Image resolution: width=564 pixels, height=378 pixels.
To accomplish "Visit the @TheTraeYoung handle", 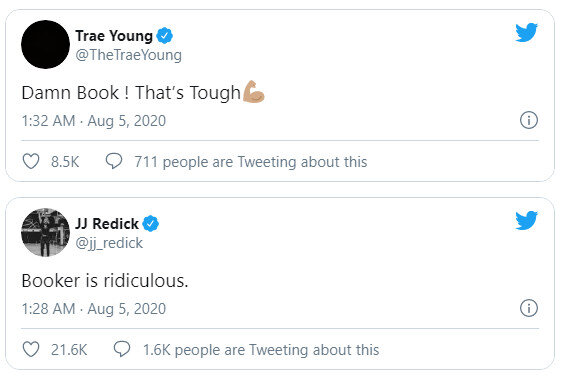I will tap(128, 55).
